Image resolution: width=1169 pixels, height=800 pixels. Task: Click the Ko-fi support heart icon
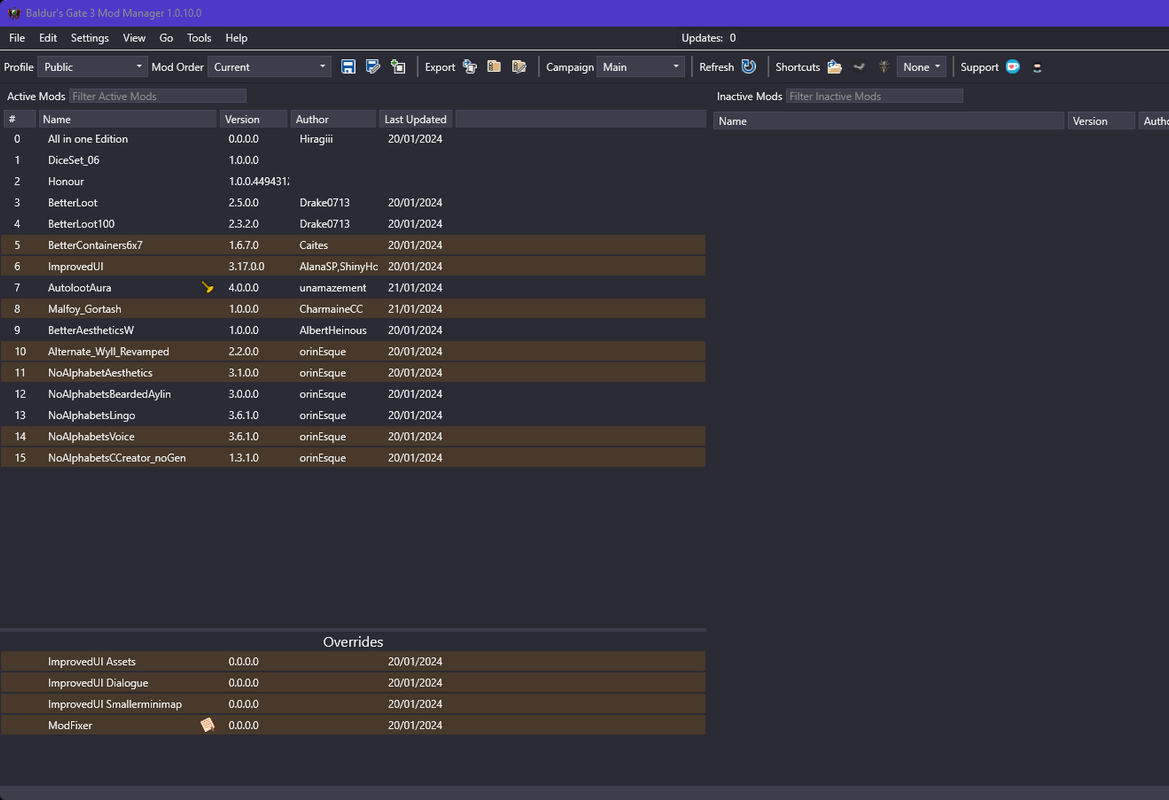(1012, 66)
